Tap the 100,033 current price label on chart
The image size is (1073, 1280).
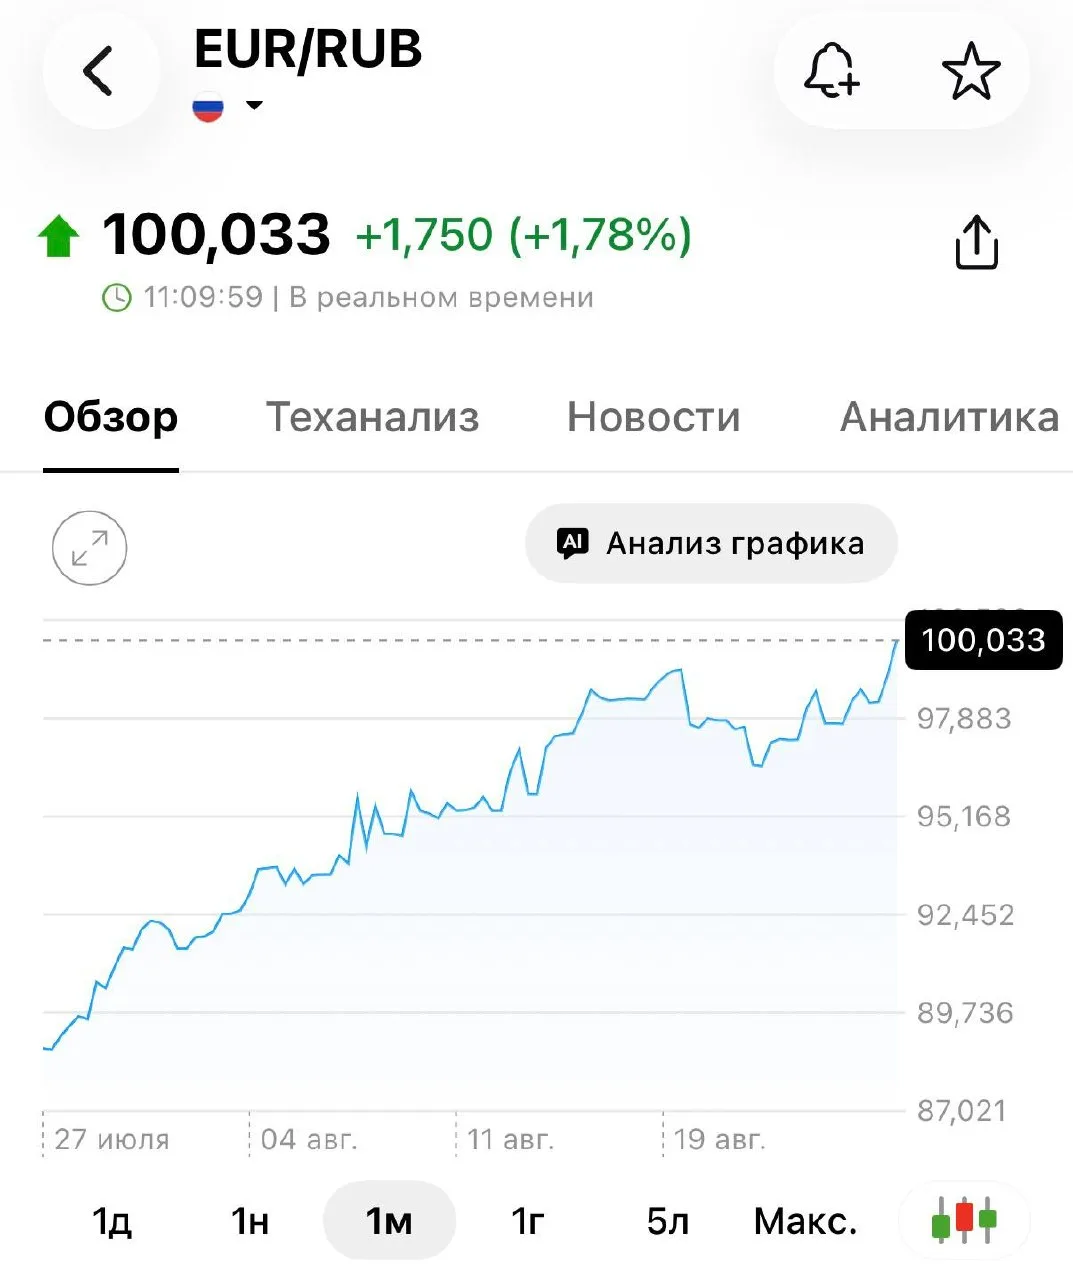click(983, 640)
